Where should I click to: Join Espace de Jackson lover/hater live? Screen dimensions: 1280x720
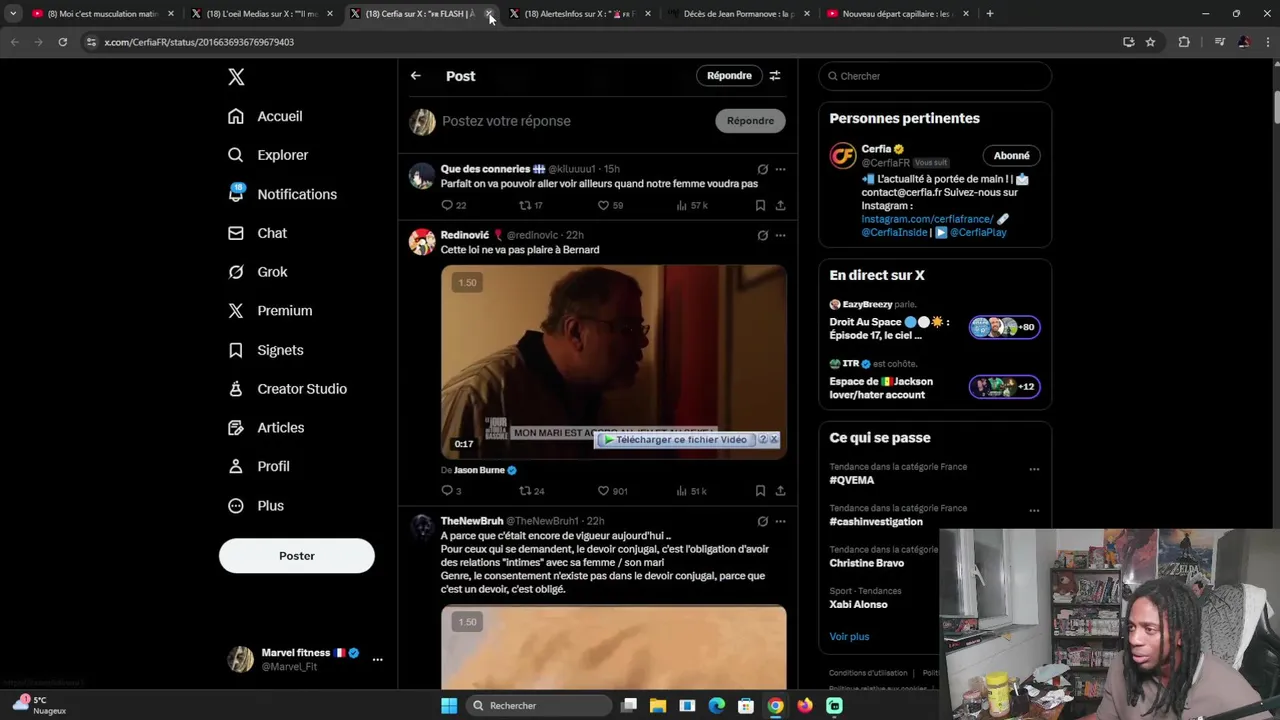coord(935,380)
